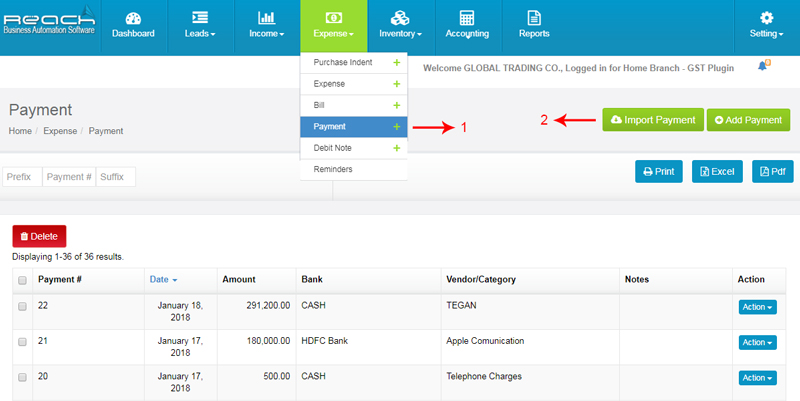Click the Print button
This screenshot has height=401, width=800.
(659, 171)
